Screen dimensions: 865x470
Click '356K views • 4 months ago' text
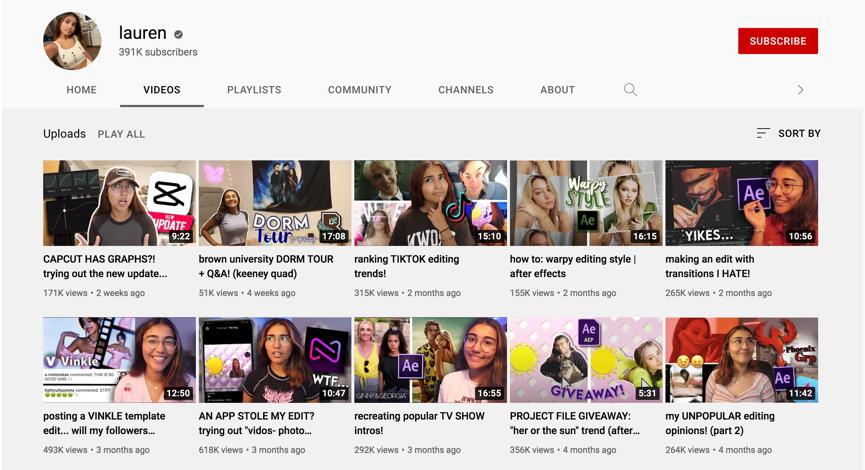coord(563,450)
